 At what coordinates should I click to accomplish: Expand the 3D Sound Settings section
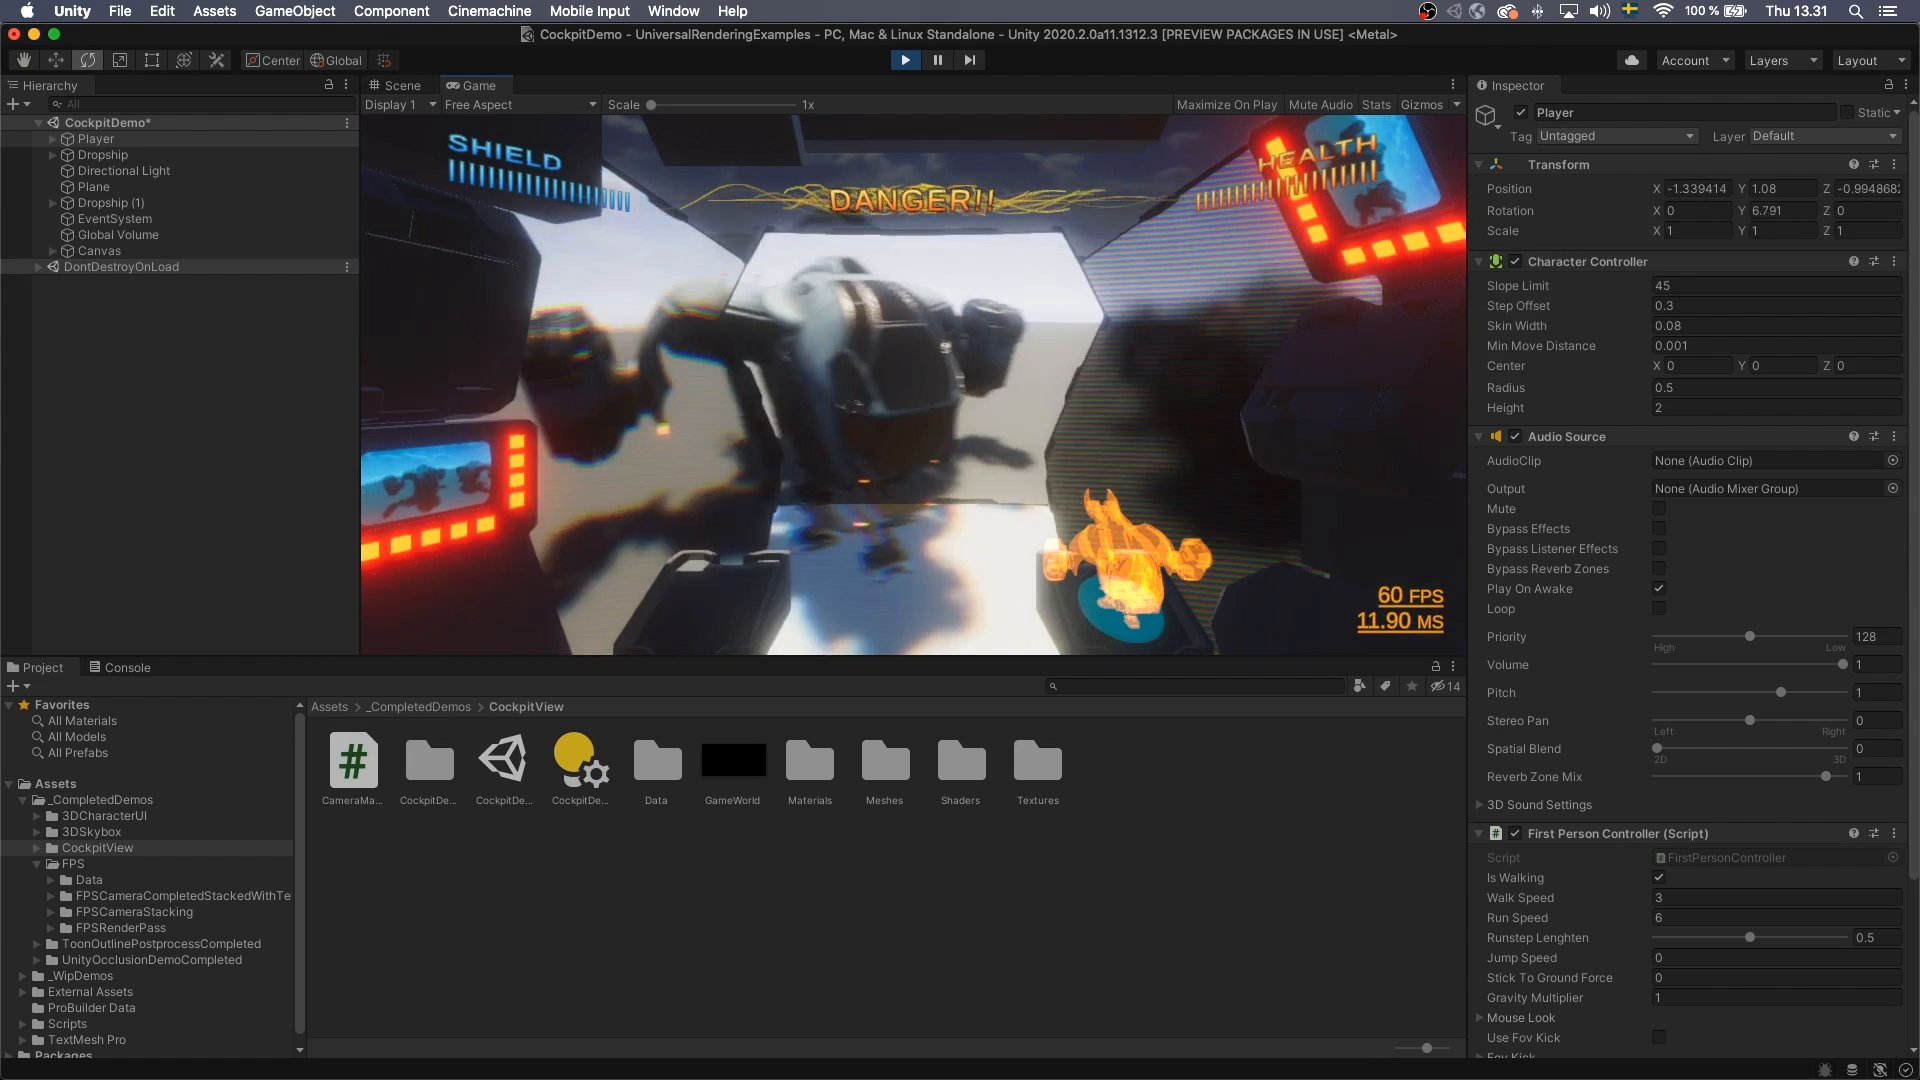pyautogui.click(x=1481, y=804)
